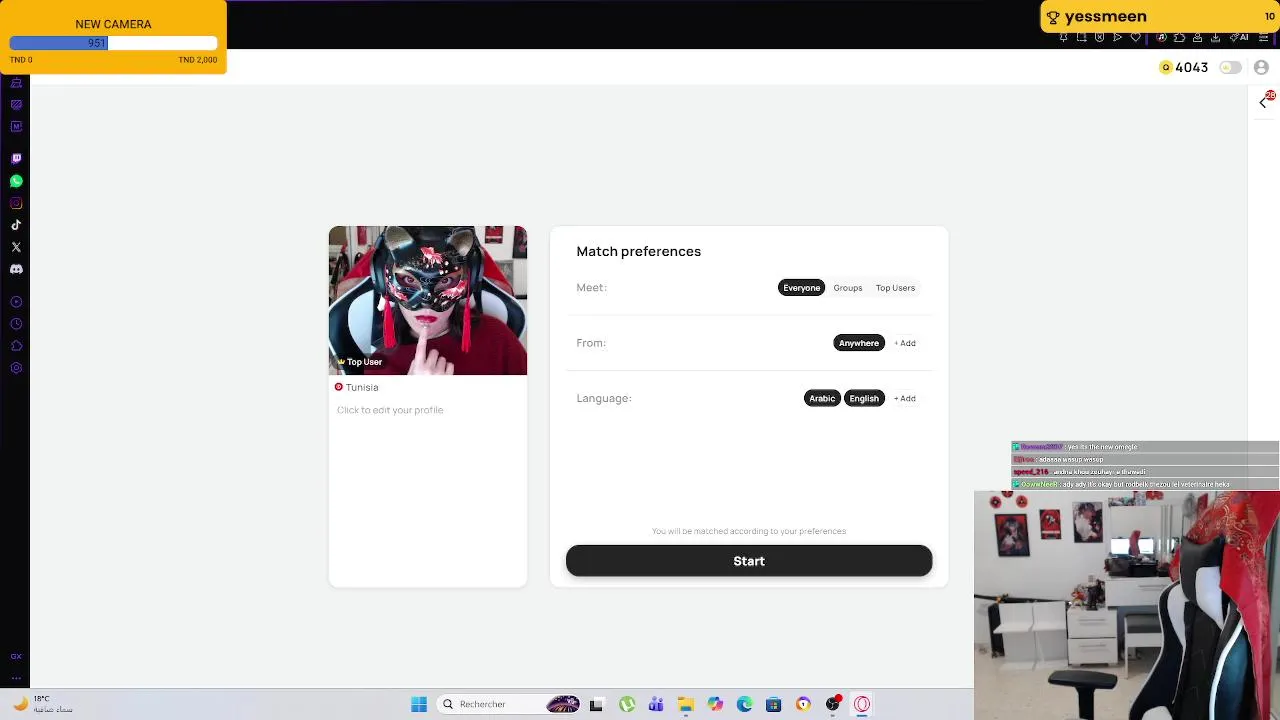1280x720 pixels.
Task: Toggle the English language chip
Action: (864, 398)
